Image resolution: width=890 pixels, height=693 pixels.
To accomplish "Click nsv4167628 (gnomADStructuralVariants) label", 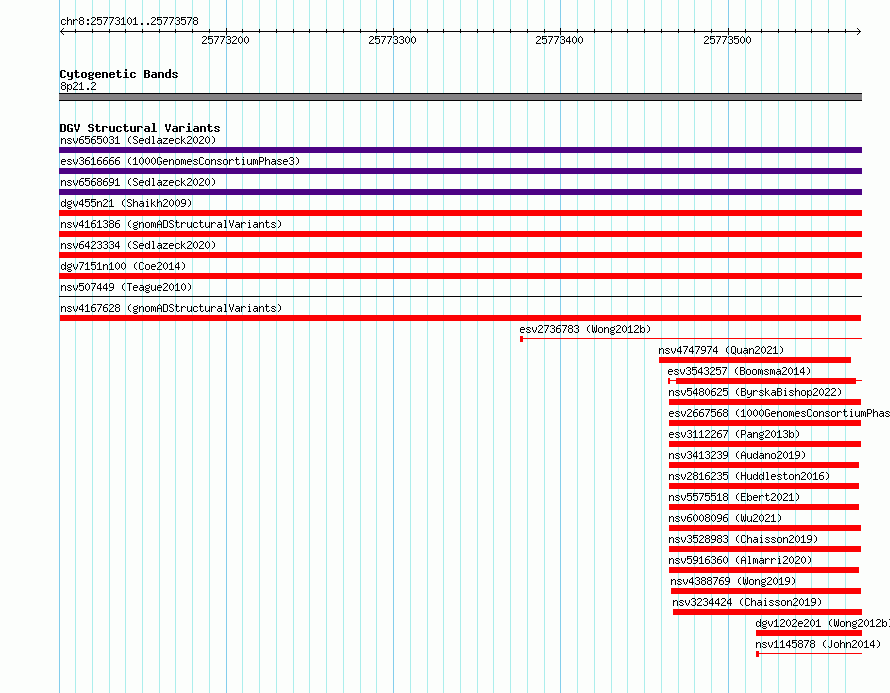I will point(171,308).
